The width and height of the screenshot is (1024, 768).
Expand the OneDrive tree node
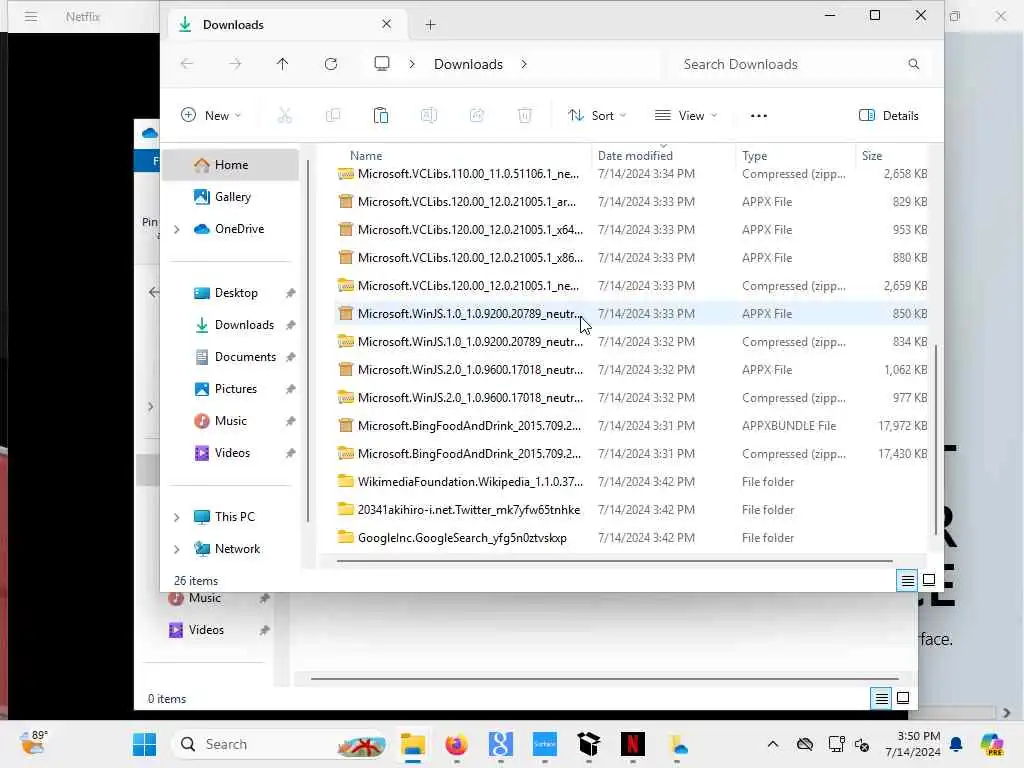pyautogui.click(x=176, y=229)
